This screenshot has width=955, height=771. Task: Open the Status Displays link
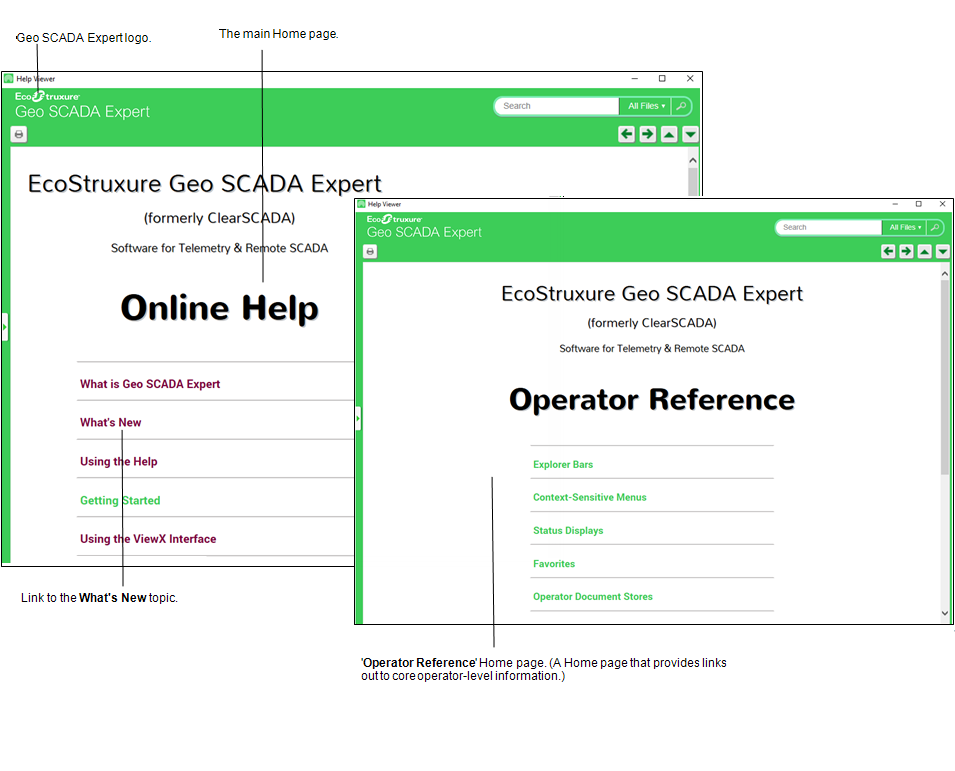click(x=568, y=530)
